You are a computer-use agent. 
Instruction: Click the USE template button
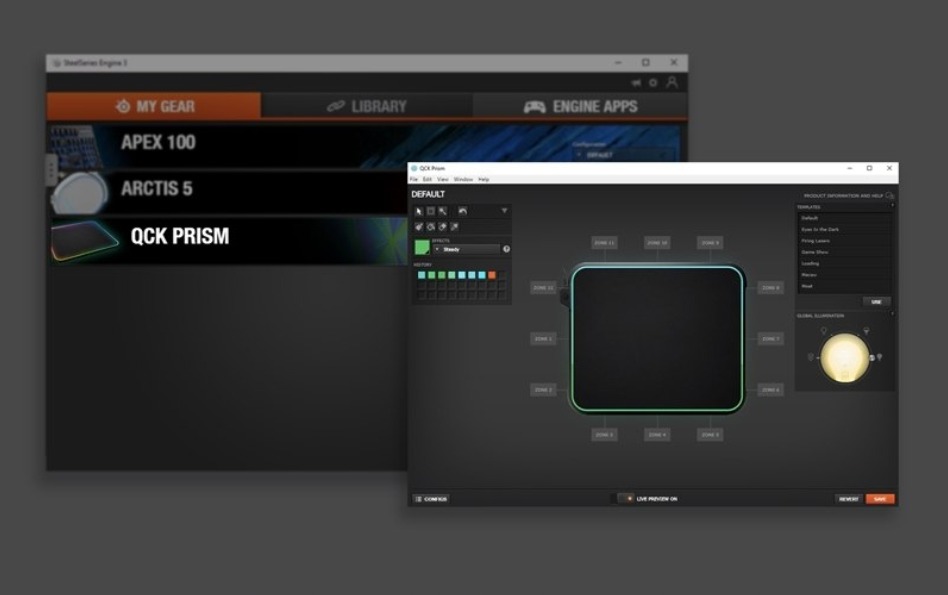(876, 302)
